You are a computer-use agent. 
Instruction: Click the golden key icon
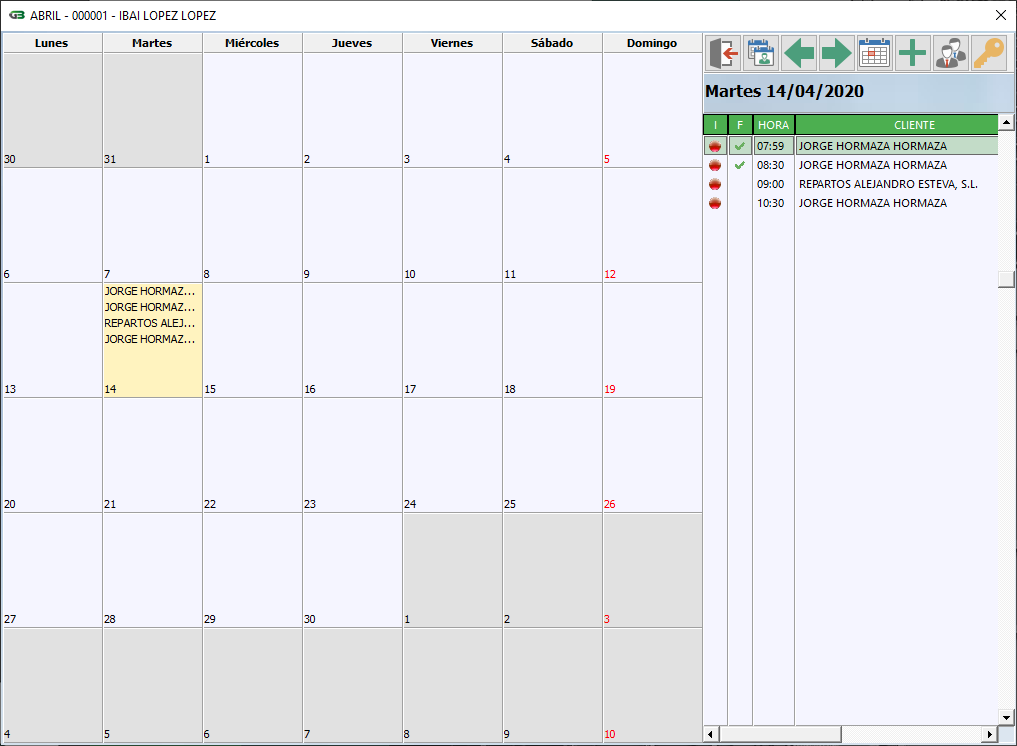[x=988, y=53]
